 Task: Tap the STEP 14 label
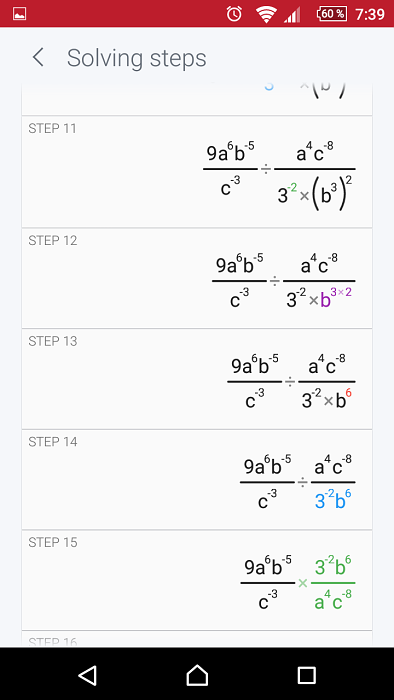pos(53,442)
